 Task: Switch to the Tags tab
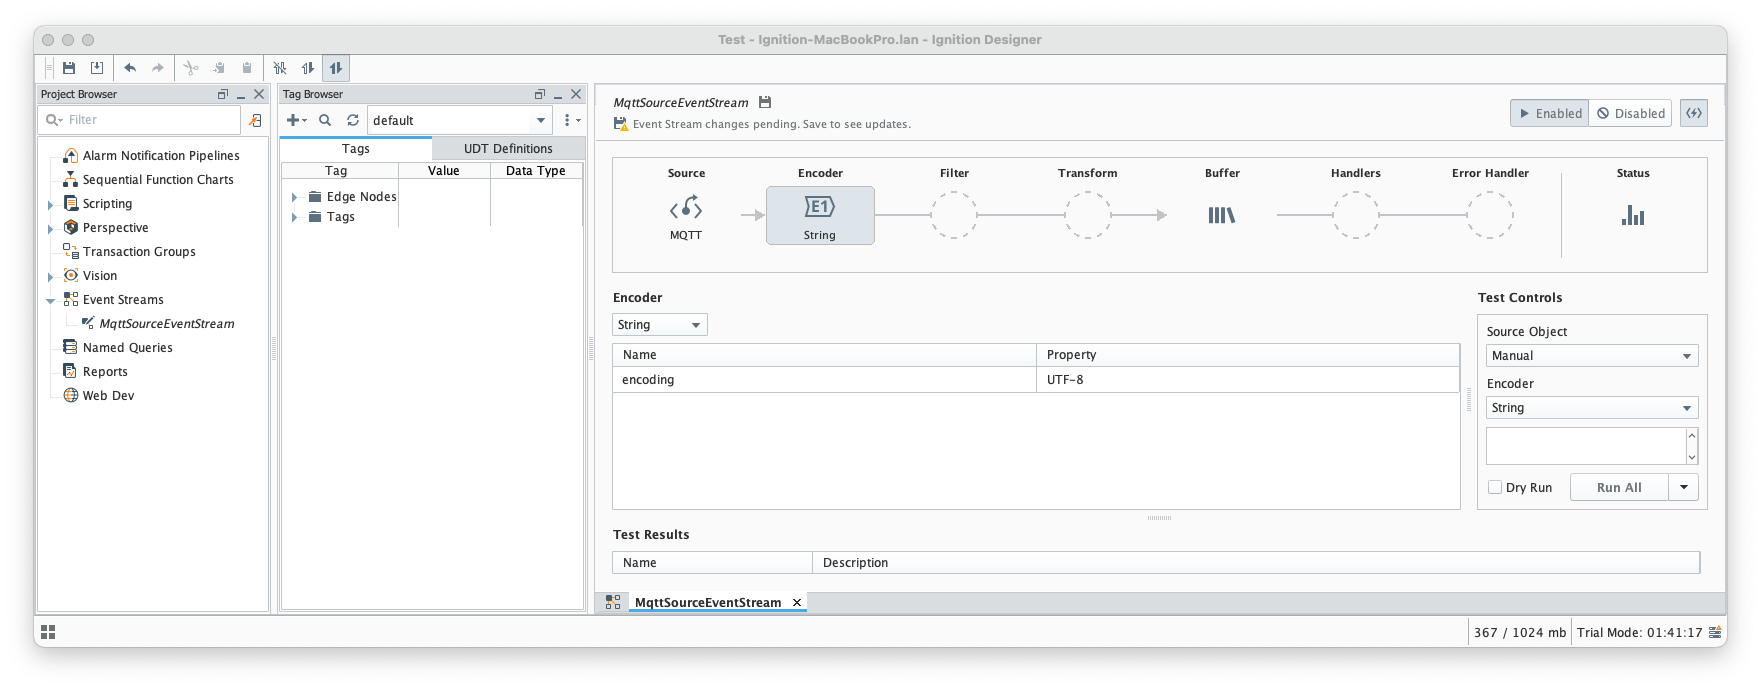tap(356, 148)
